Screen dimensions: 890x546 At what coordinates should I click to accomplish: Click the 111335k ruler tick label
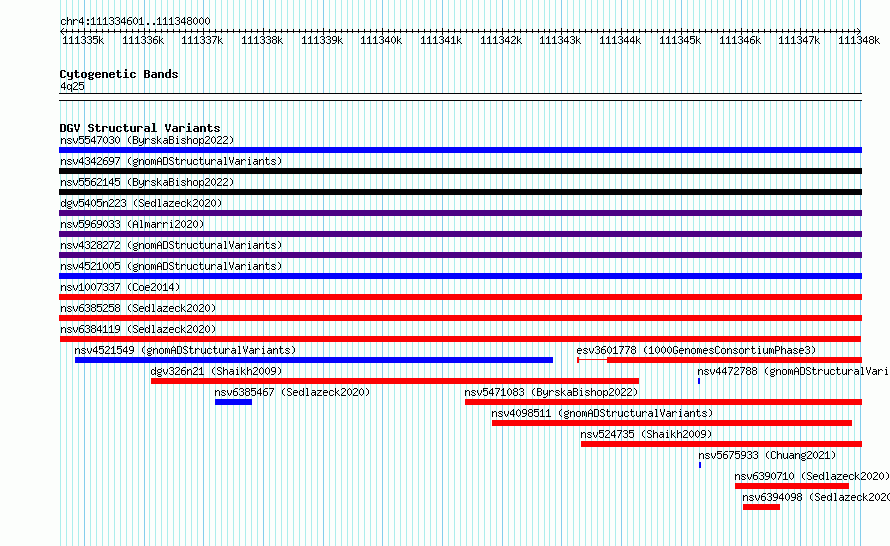click(x=83, y=40)
